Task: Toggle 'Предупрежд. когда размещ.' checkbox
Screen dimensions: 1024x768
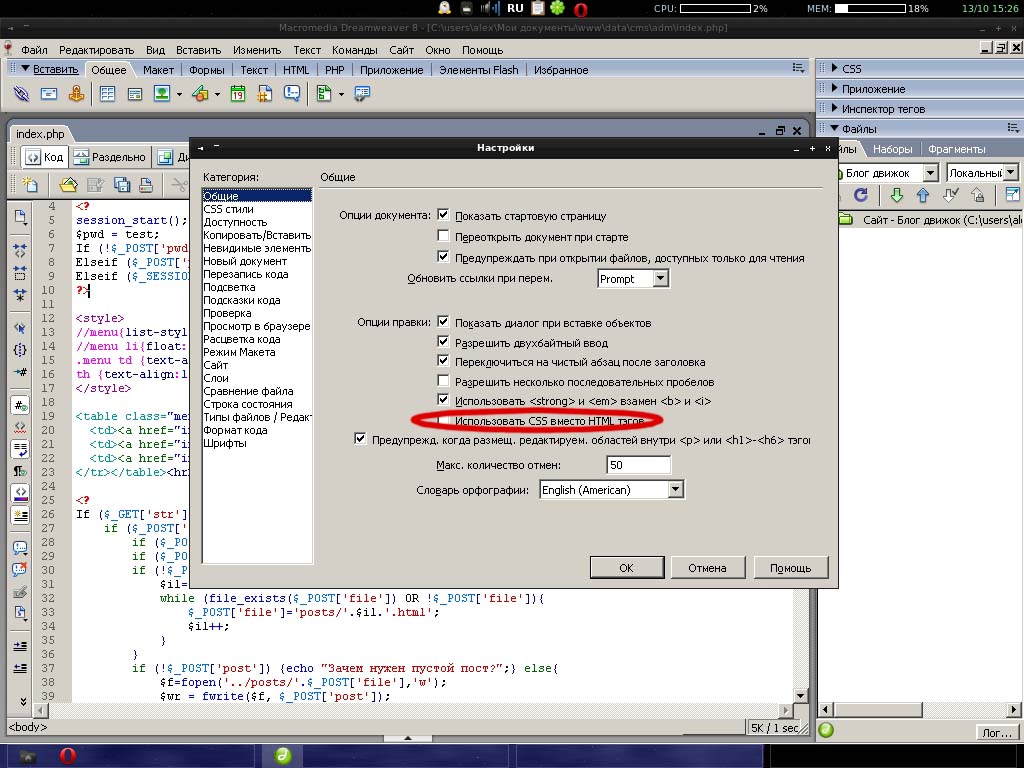Action: pyautogui.click(x=360, y=439)
